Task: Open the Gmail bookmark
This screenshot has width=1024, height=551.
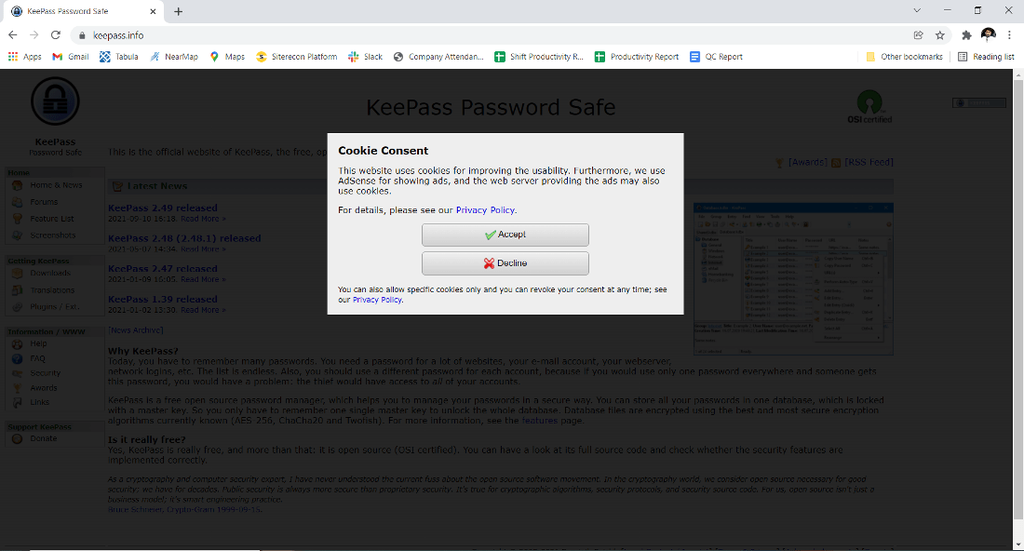Action: [x=71, y=57]
